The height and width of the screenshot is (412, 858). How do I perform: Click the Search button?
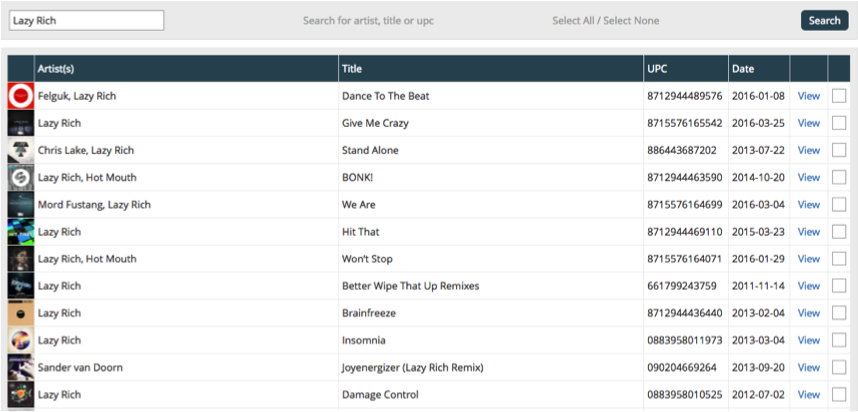[x=825, y=20]
